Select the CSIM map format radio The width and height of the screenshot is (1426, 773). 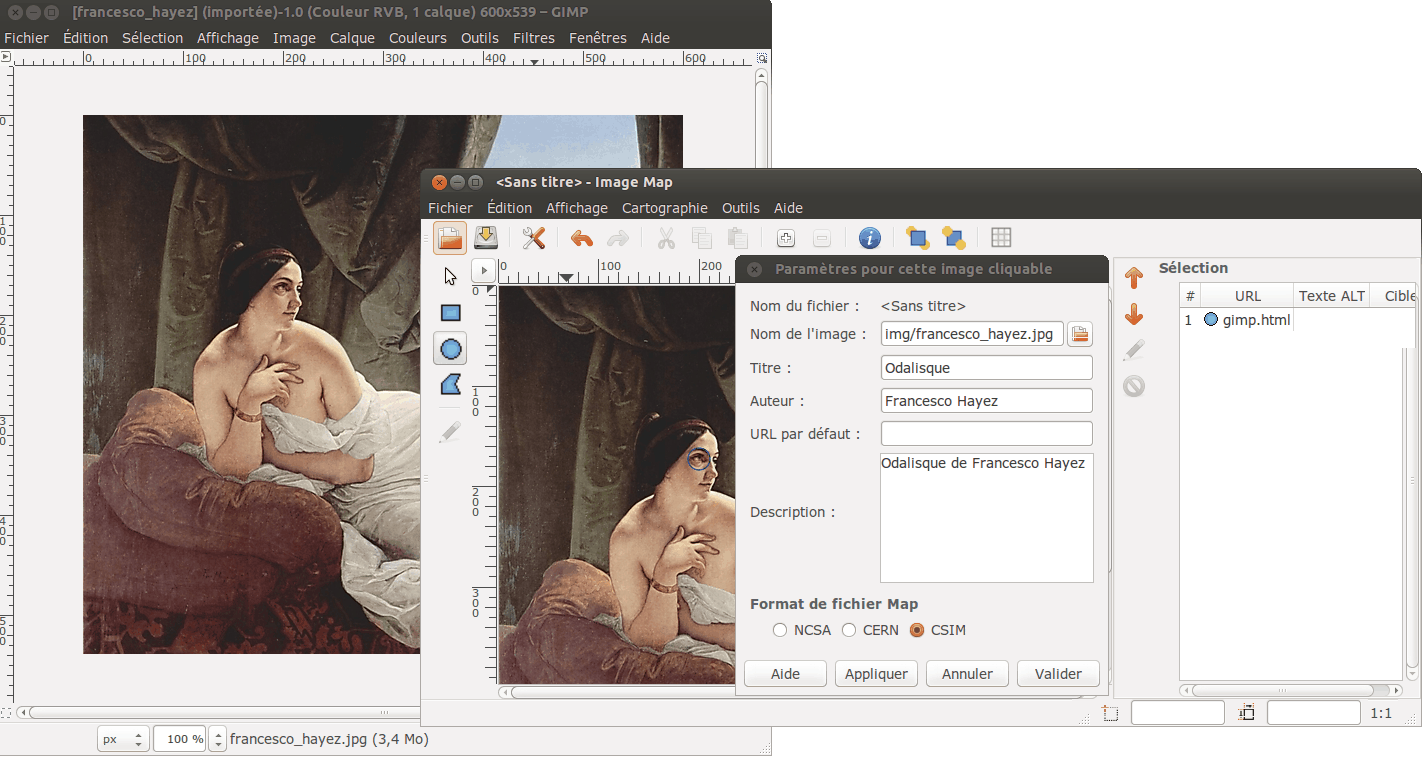[917, 630]
